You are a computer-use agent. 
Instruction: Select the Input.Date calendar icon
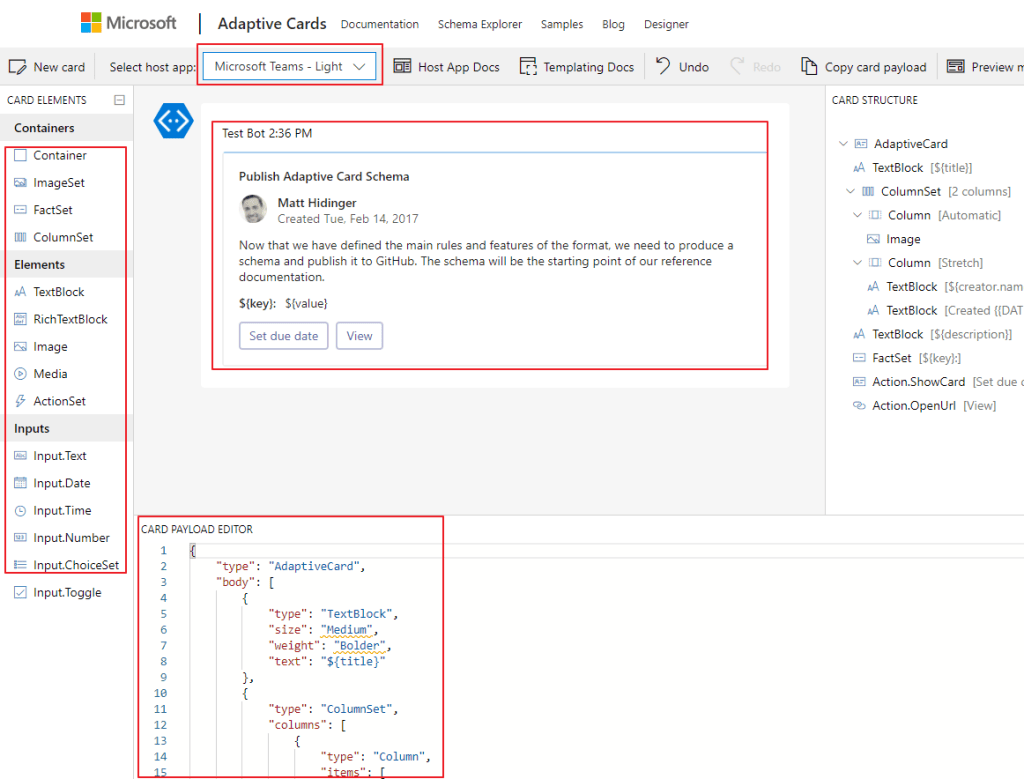pos(21,483)
